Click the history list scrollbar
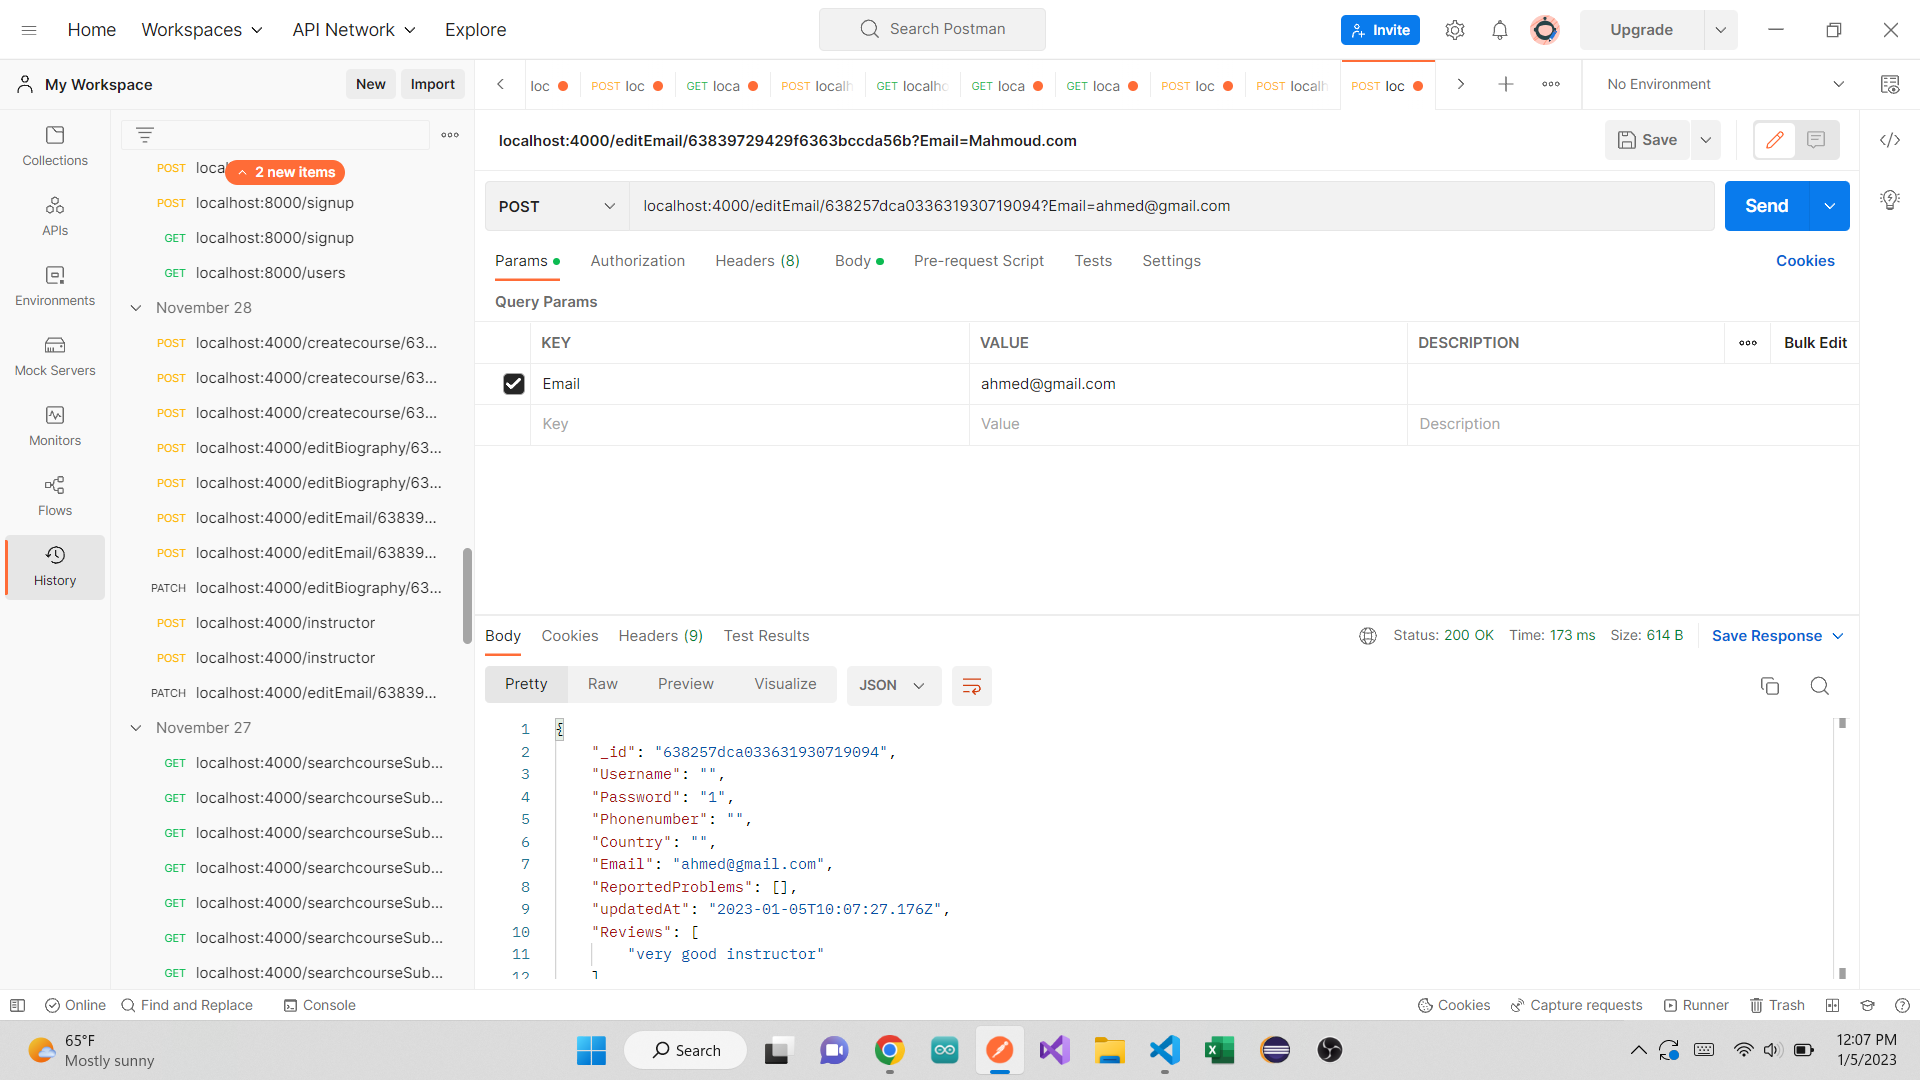Screen dimensions: 1920x1080 point(467,596)
